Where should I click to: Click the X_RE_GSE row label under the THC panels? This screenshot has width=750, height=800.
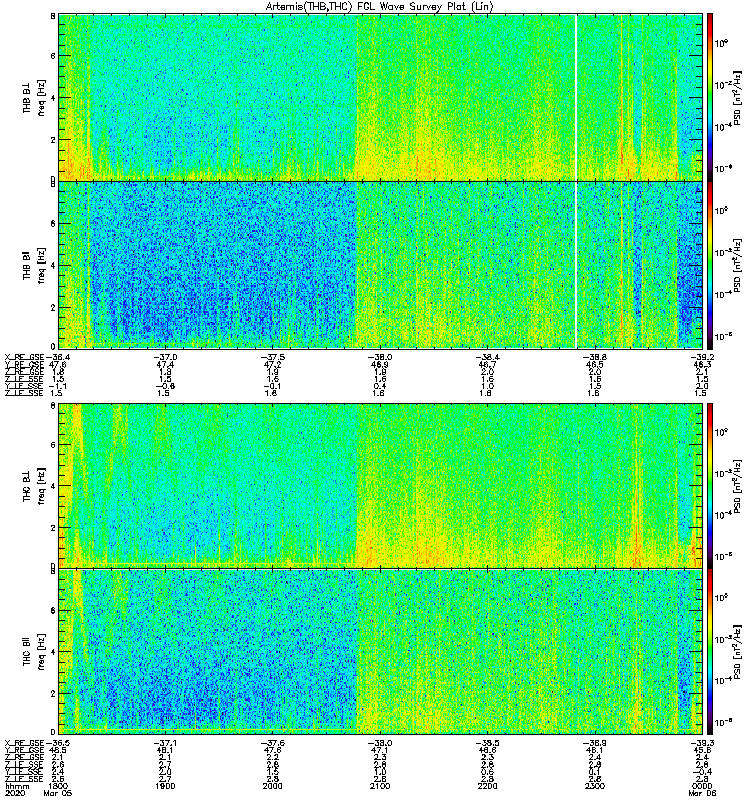(x=24, y=743)
